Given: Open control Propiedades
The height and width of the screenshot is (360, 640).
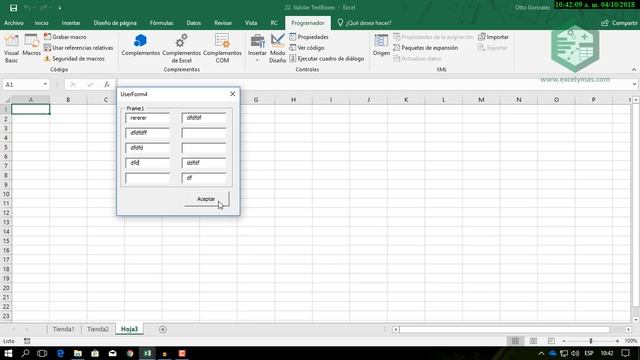Looking at the screenshot, I should pos(309,37).
